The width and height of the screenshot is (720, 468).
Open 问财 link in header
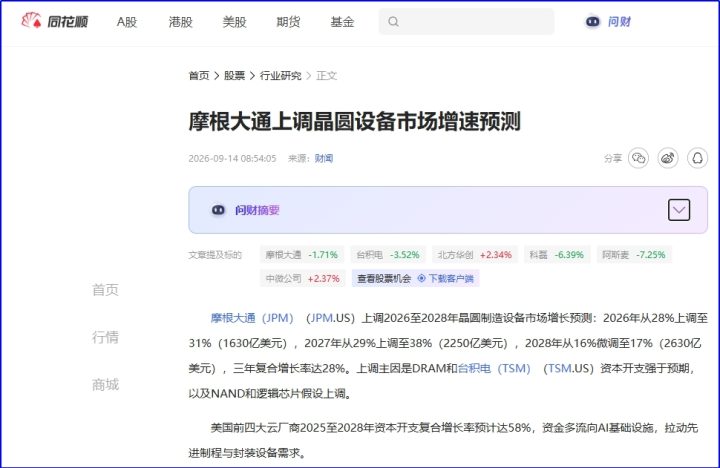coord(619,22)
